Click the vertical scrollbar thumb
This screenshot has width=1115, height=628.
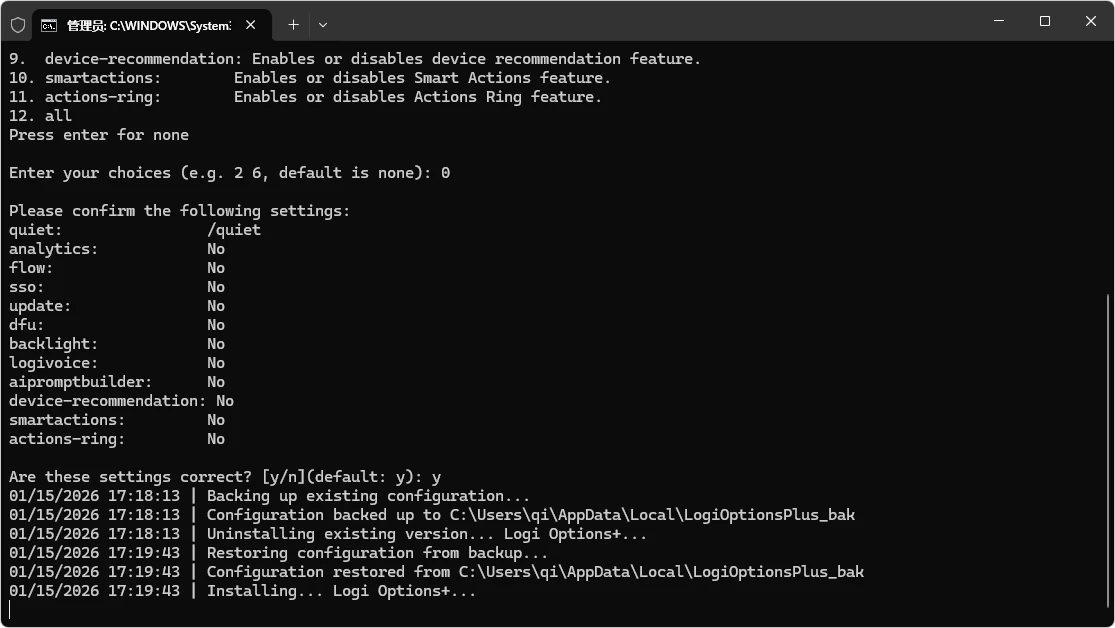click(1109, 450)
